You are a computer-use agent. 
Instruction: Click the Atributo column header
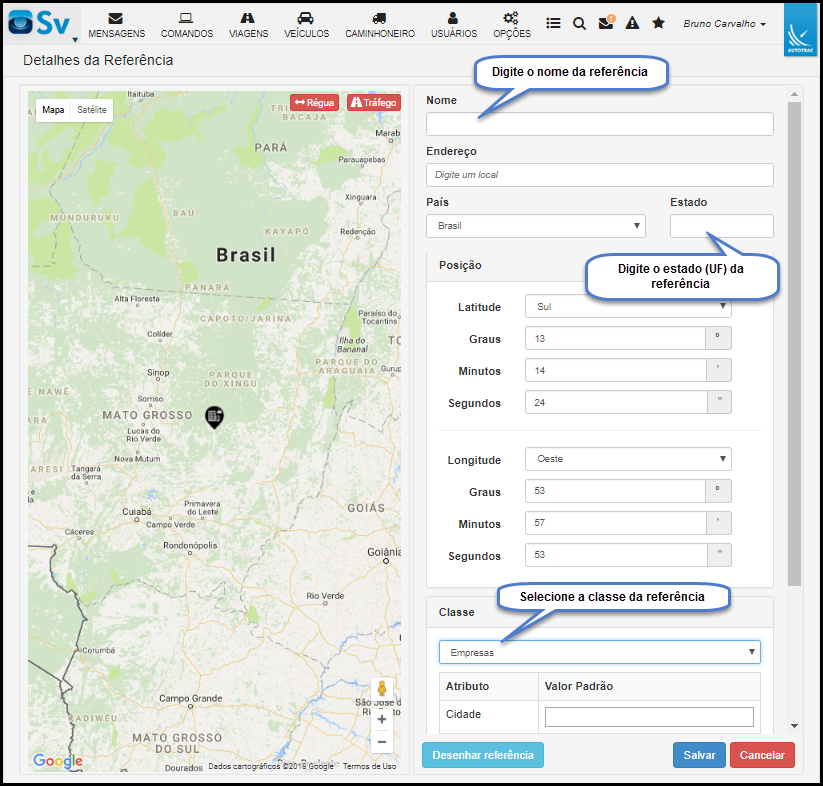click(467, 686)
